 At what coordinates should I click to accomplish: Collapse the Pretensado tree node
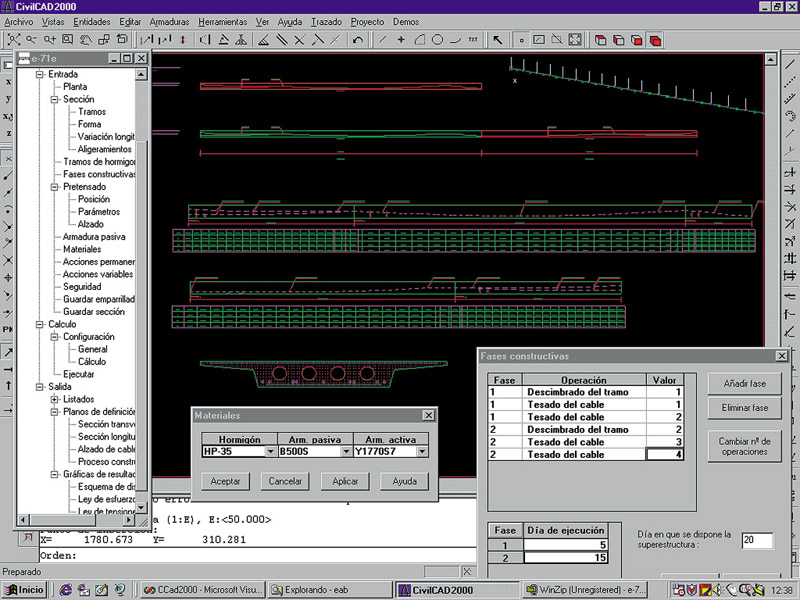(x=56, y=187)
